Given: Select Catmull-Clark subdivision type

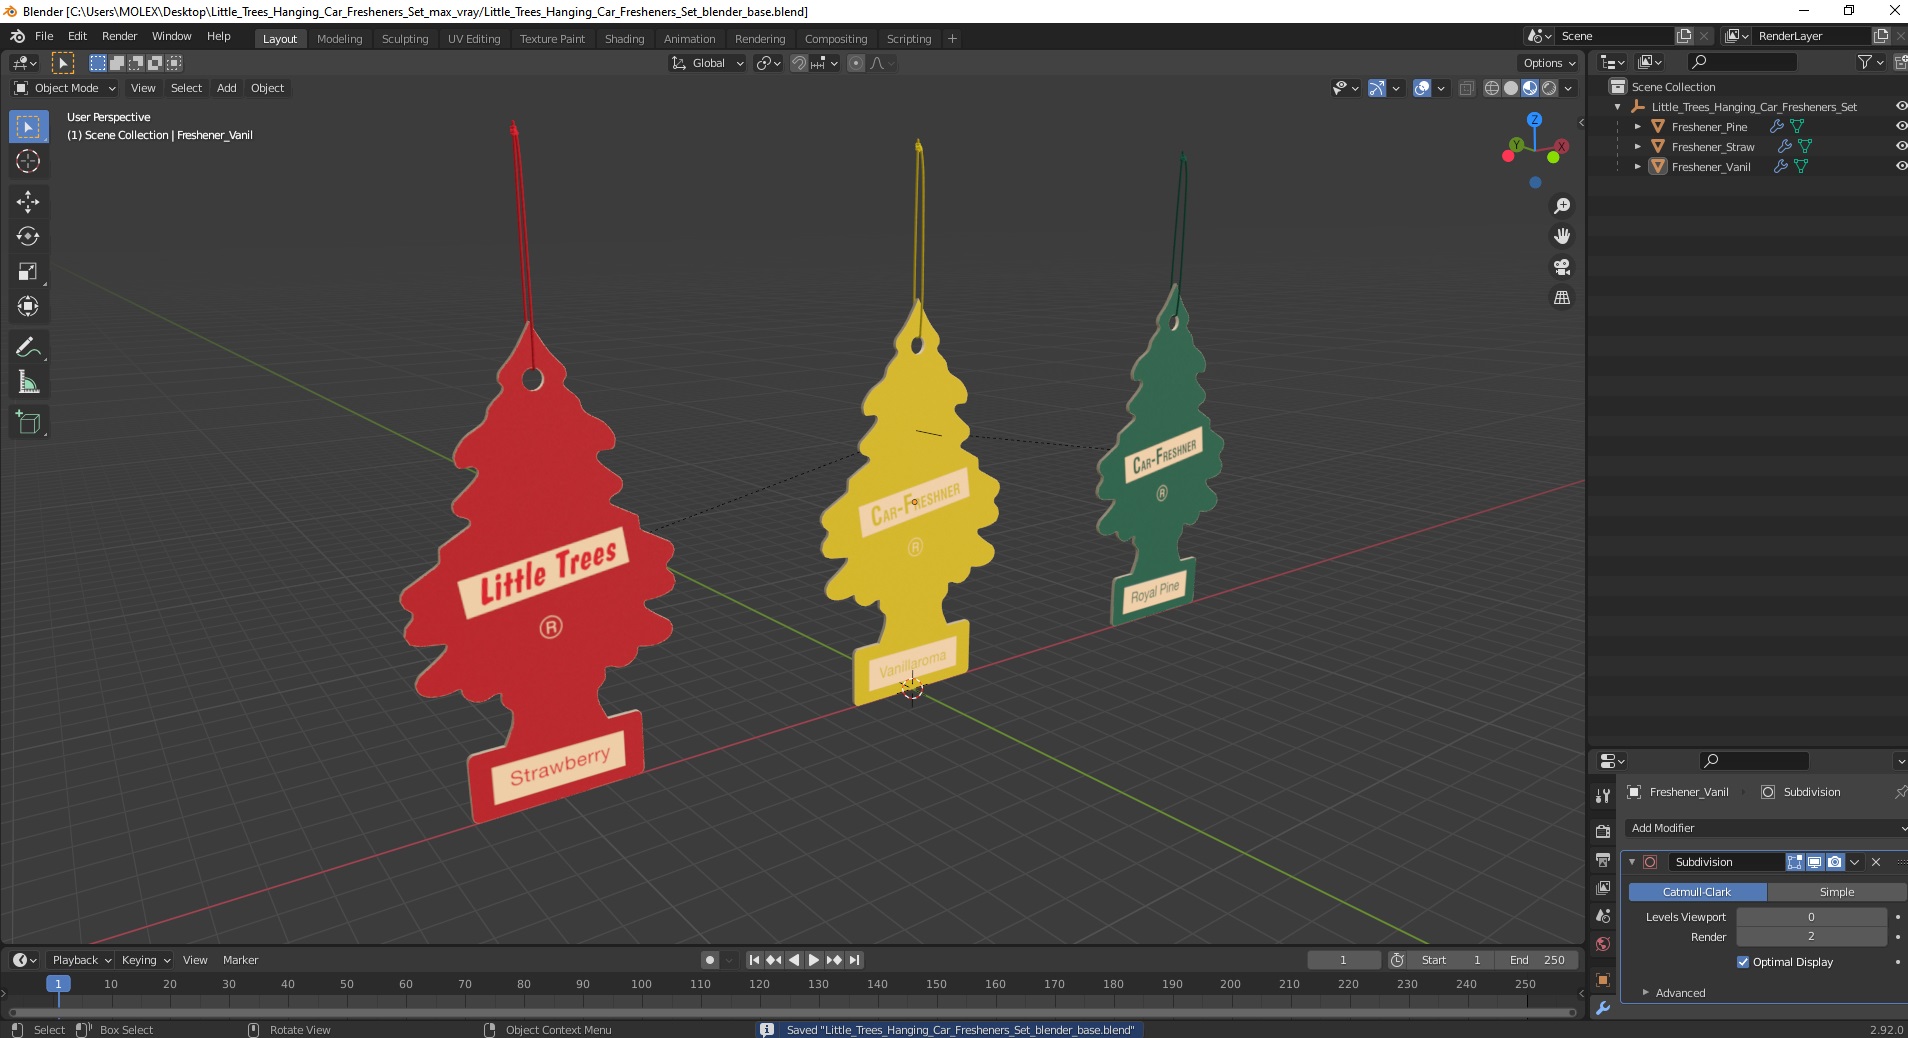Looking at the screenshot, I should 1697,892.
